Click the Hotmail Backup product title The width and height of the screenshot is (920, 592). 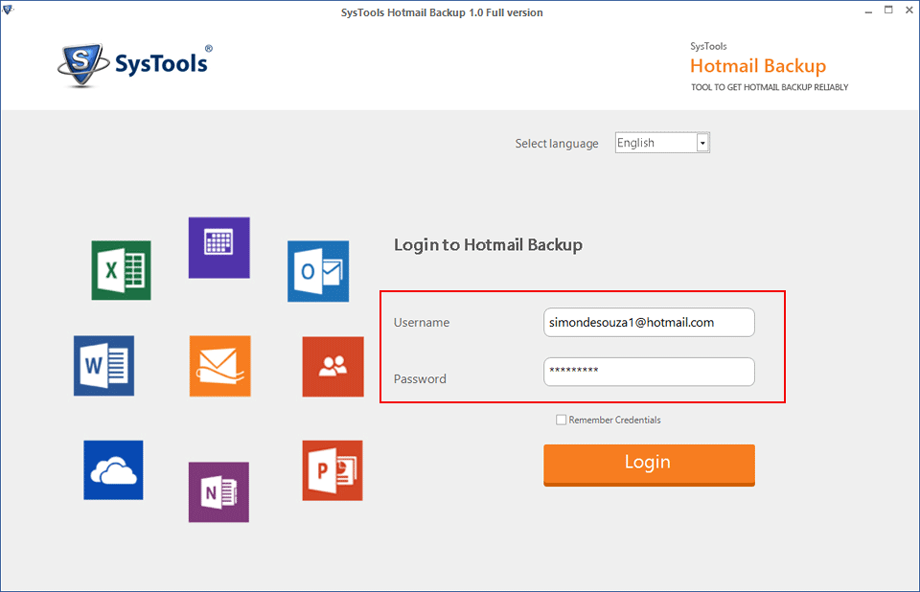pyautogui.click(x=758, y=66)
